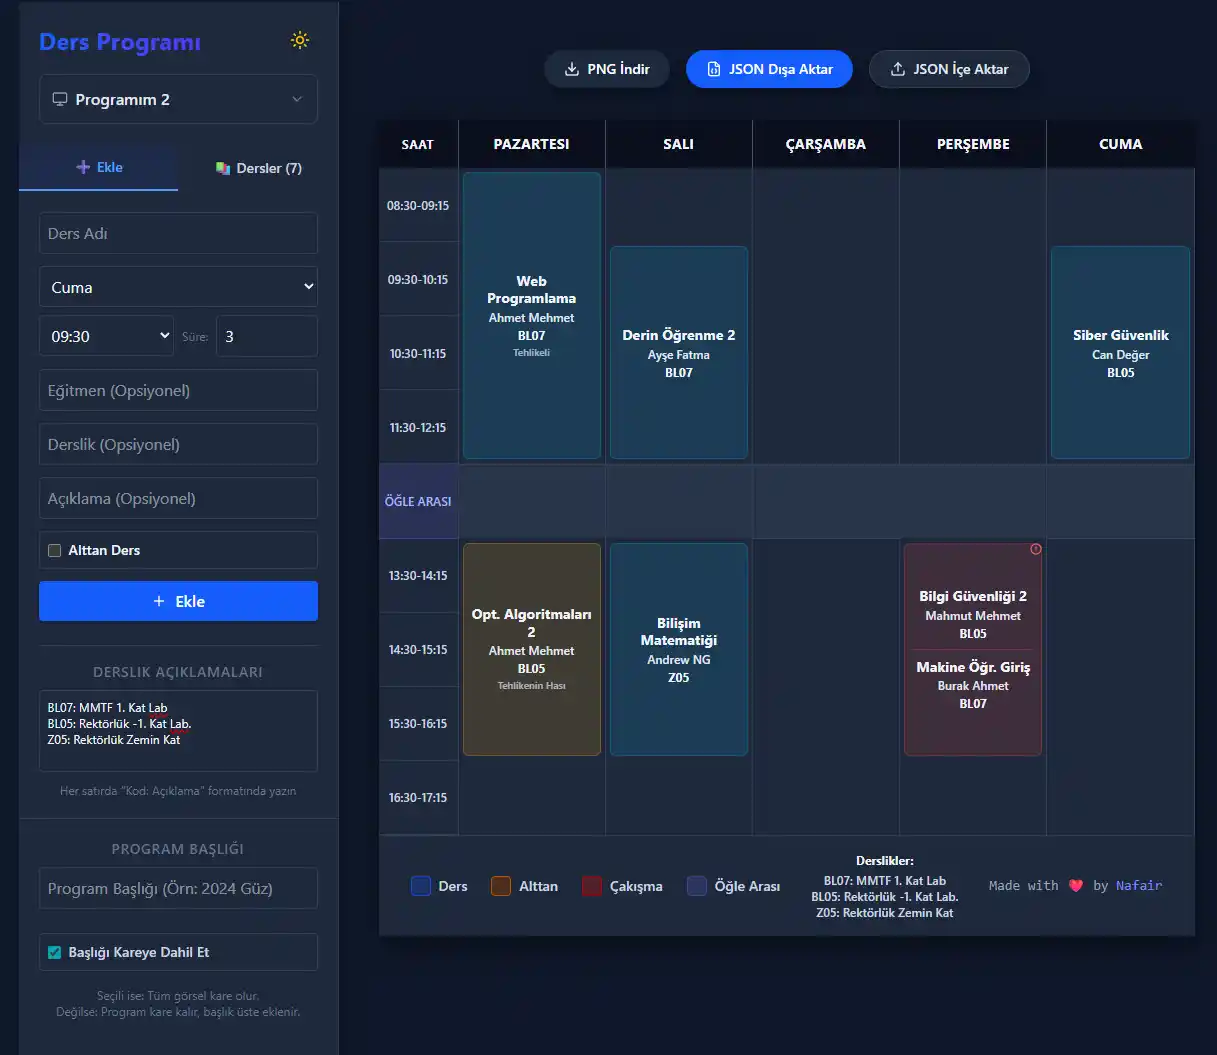The image size is (1217, 1055).
Task: Click the monitor icon beside Programım 2
Action: point(60,99)
